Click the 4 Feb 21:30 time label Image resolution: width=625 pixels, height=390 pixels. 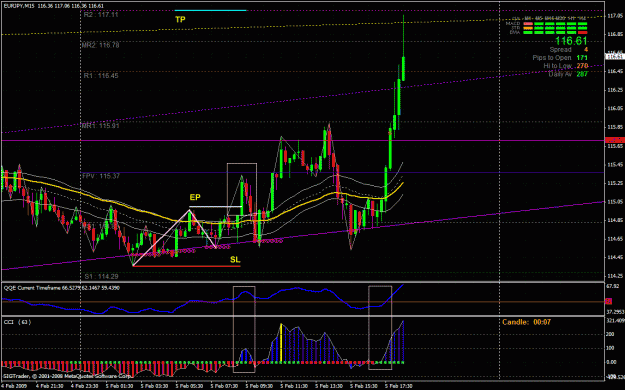tap(49, 386)
